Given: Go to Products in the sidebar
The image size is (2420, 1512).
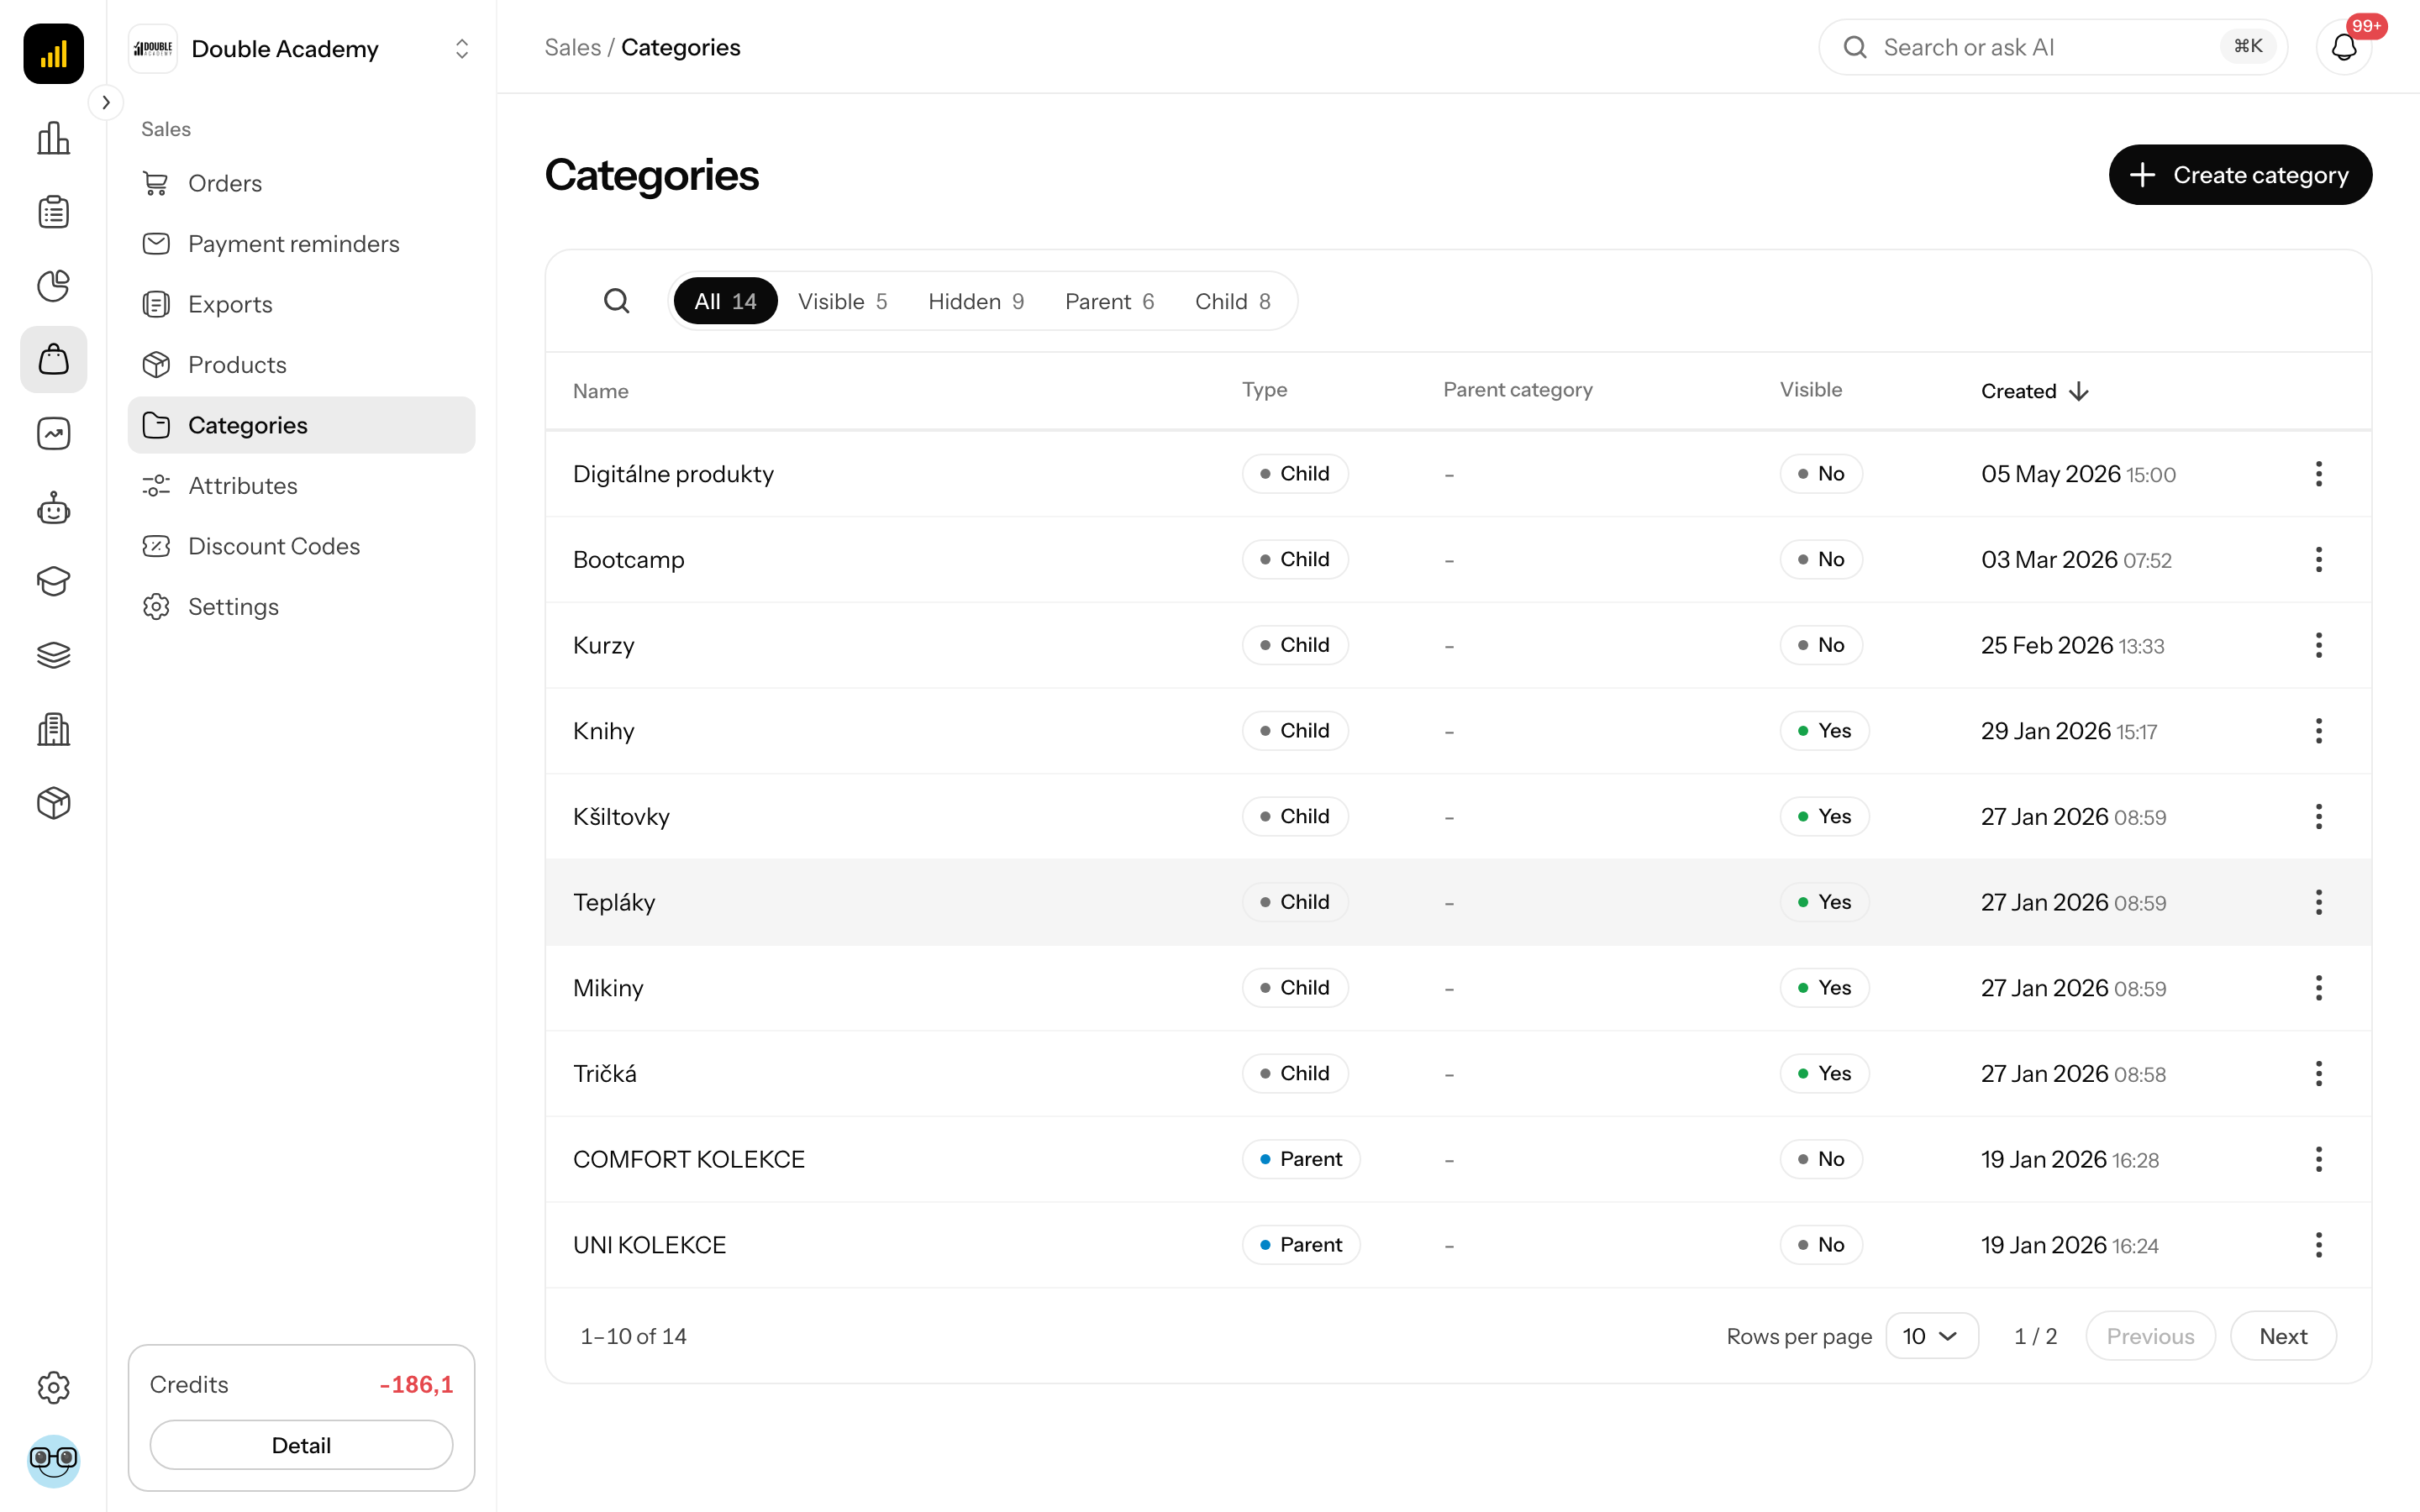Looking at the screenshot, I should point(301,365).
